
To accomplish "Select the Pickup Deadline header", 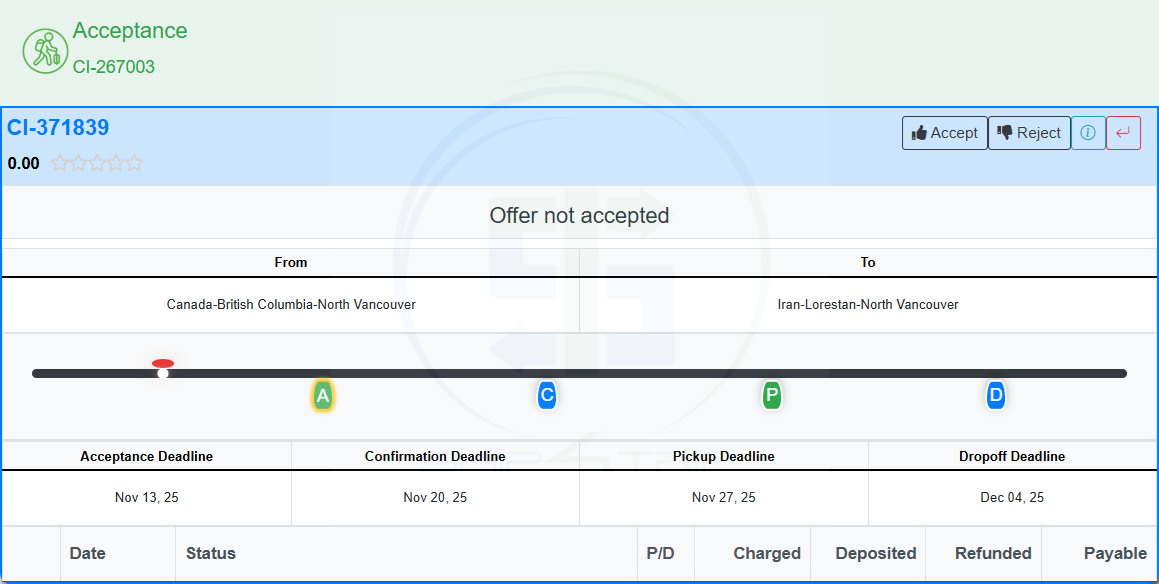I will coord(723,455).
